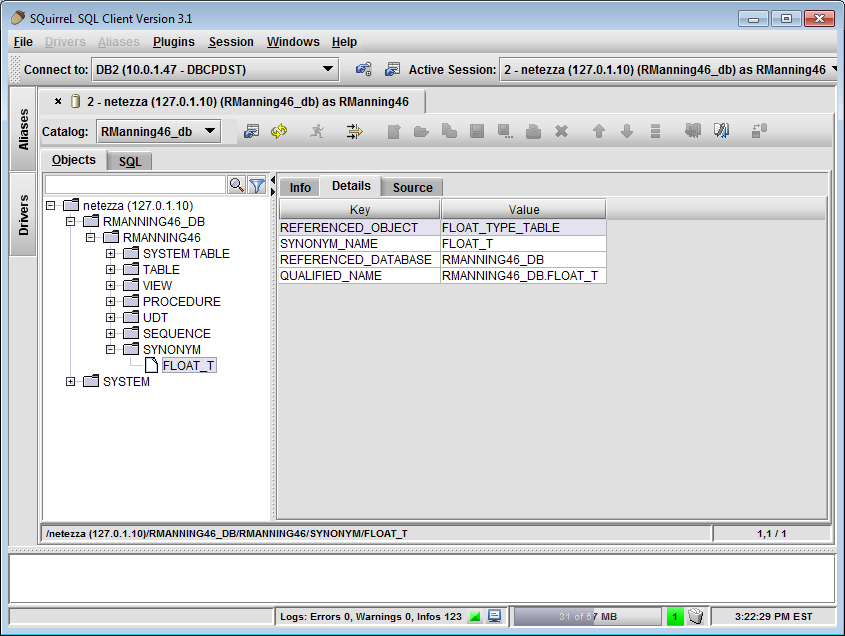Collapse the SYNONYM tree node
This screenshot has width=845, height=636.
pyautogui.click(x=111, y=350)
